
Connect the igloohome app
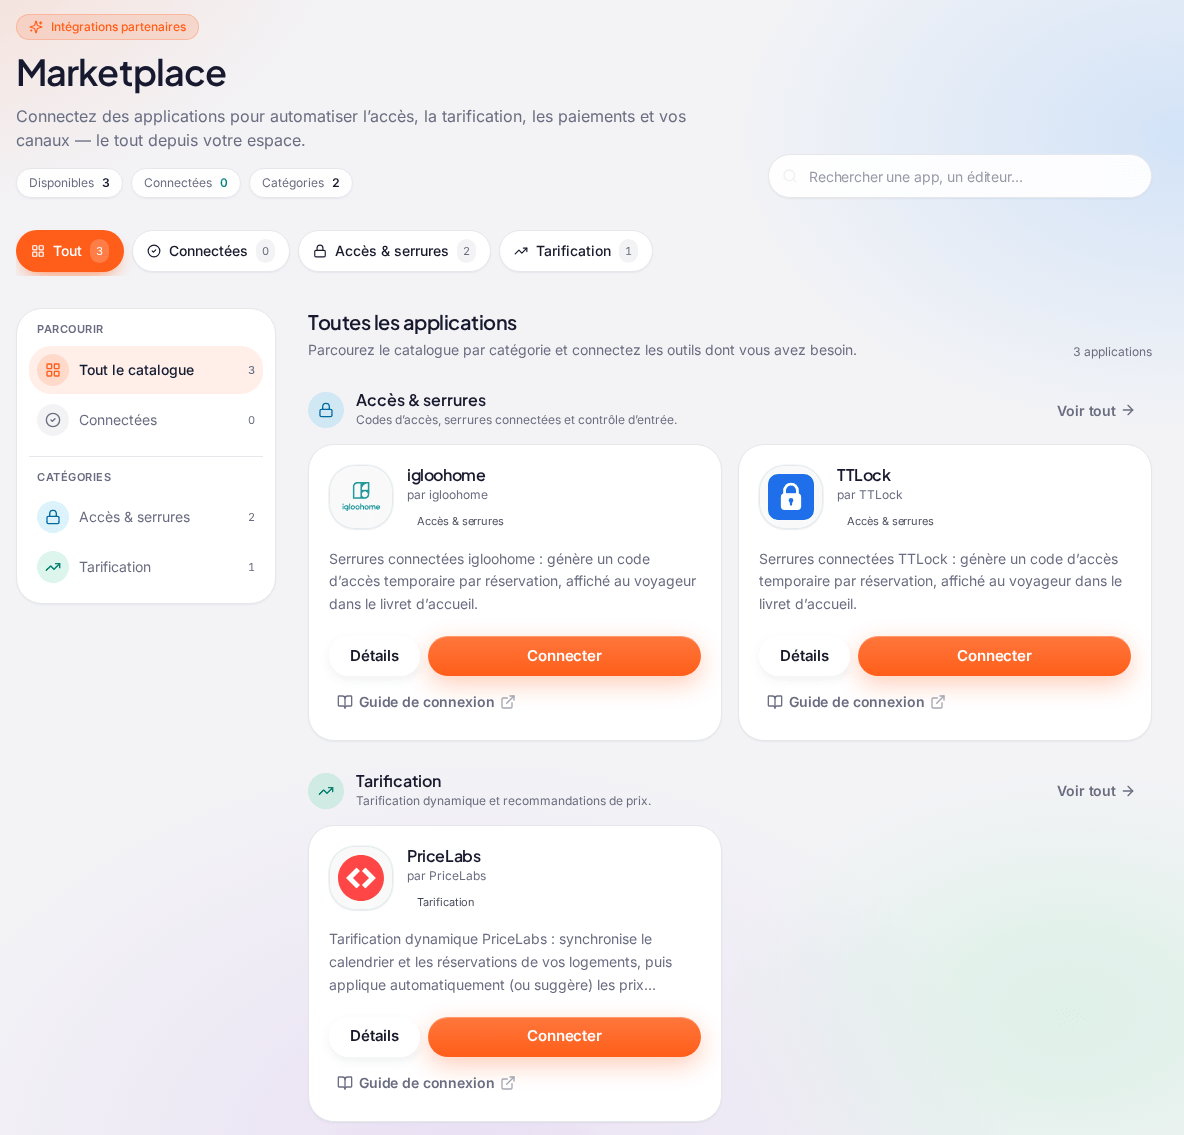point(564,656)
